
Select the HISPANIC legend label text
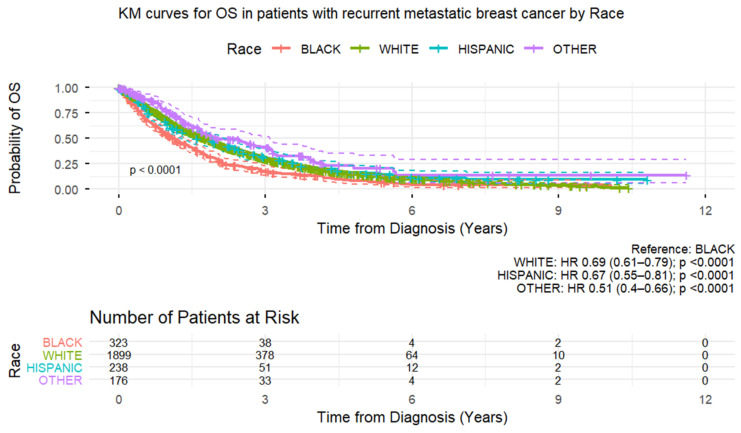pyautogui.click(x=486, y=49)
